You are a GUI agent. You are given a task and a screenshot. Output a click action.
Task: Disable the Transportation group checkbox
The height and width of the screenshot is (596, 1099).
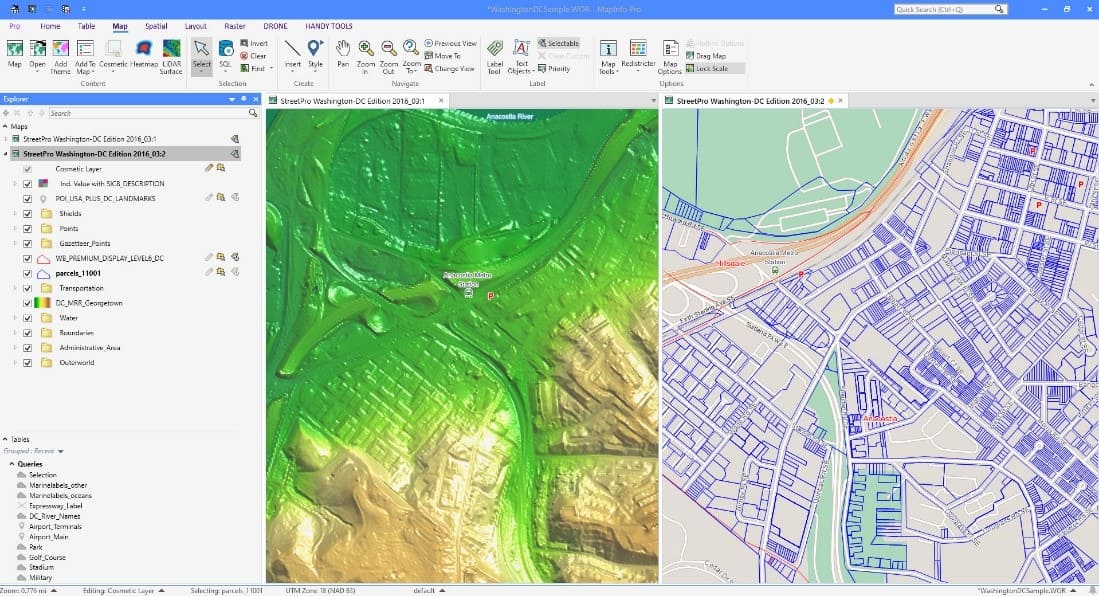pos(28,288)
